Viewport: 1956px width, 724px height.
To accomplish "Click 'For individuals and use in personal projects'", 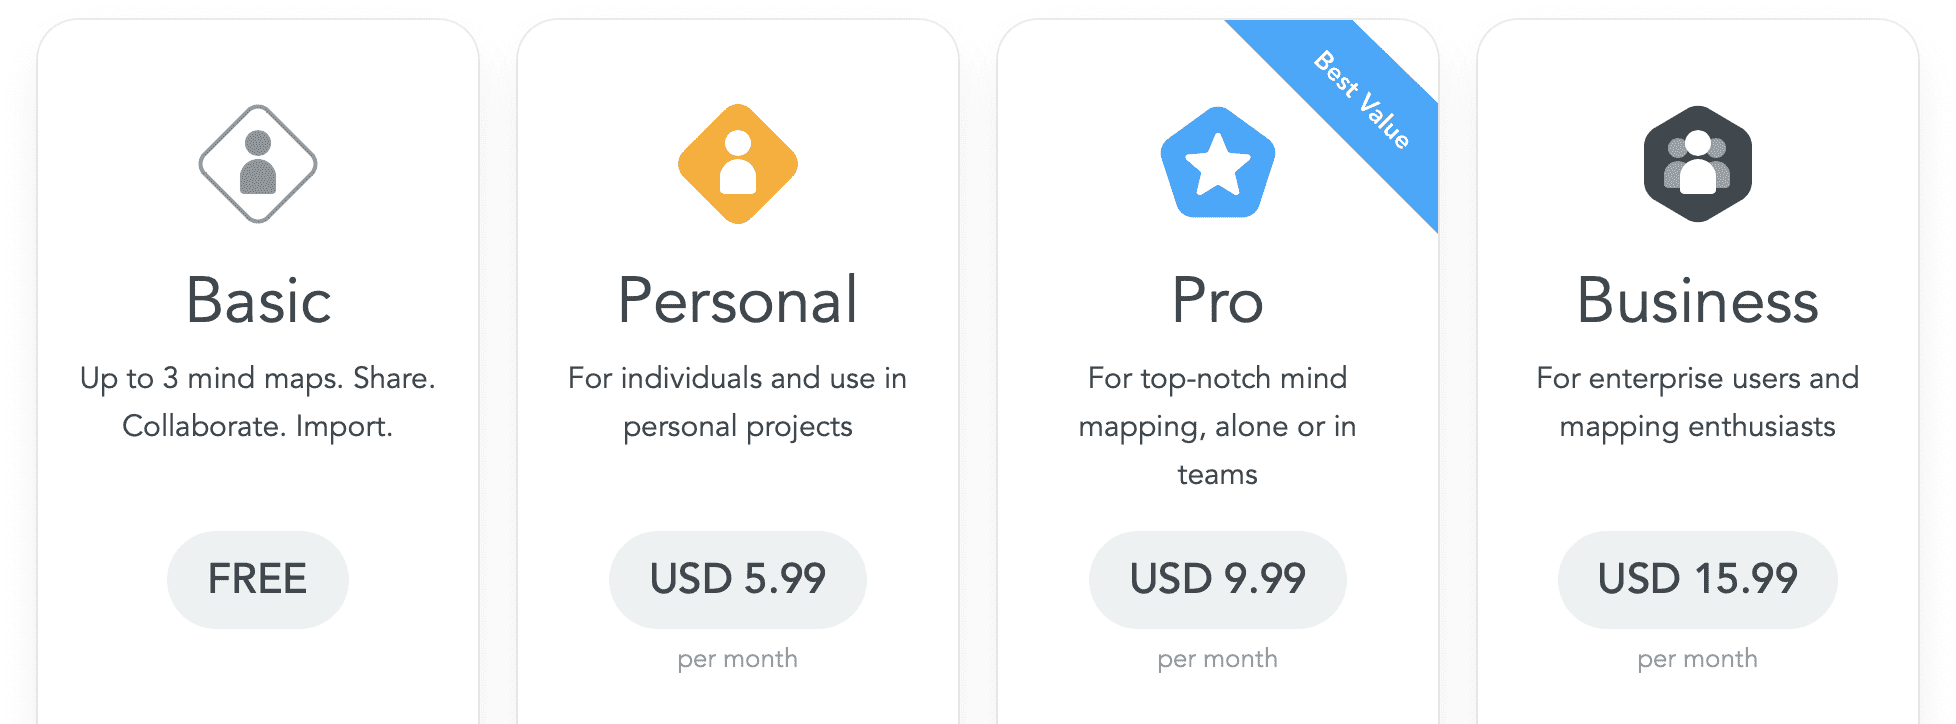I will pyautogui.click(x=738, y=402).
